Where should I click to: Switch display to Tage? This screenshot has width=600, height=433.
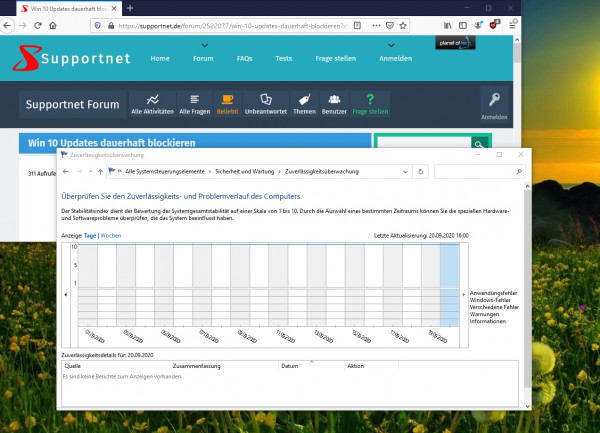pos(90,236)
